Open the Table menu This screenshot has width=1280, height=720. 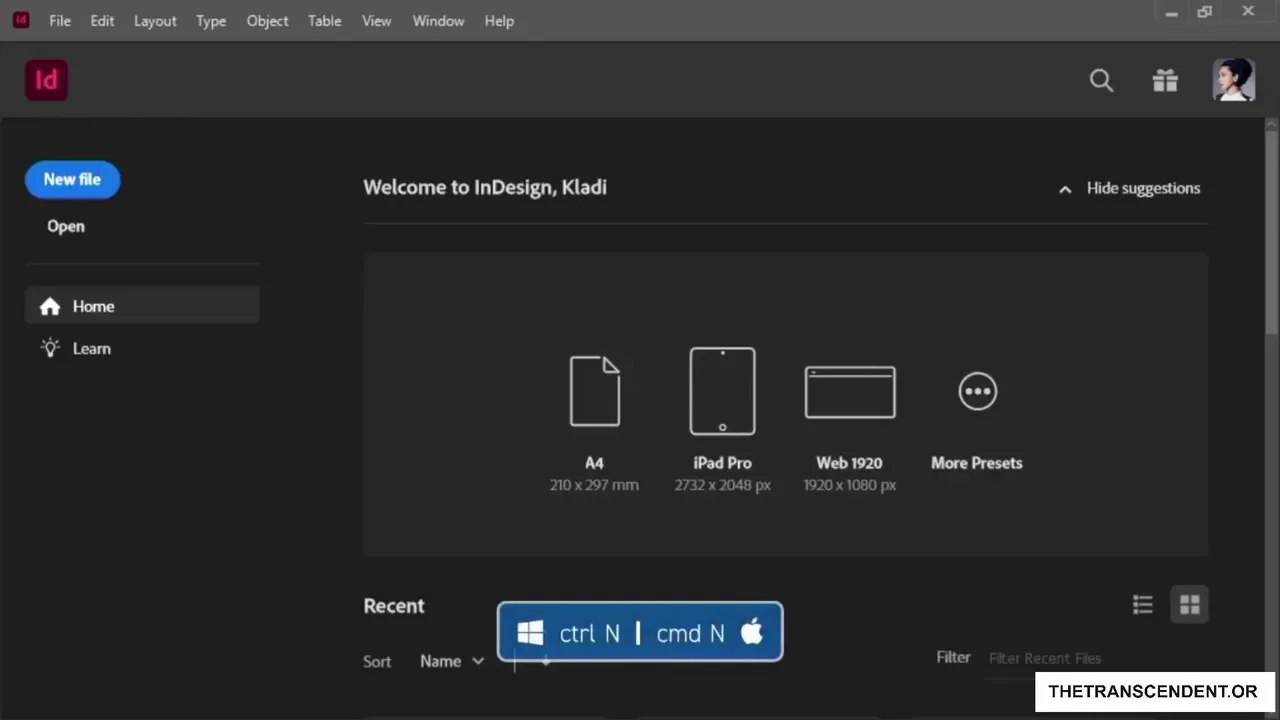coord(324,20)
